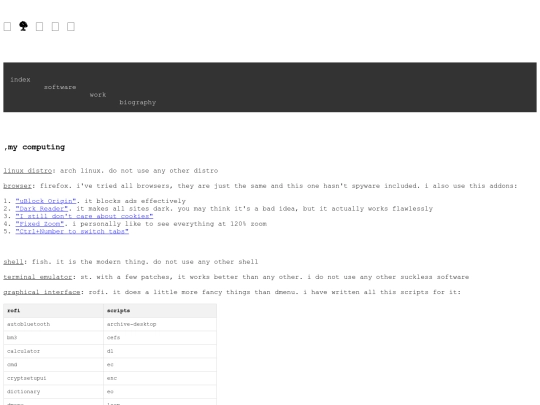Go to the software section in the nav bar

(60, 87)
